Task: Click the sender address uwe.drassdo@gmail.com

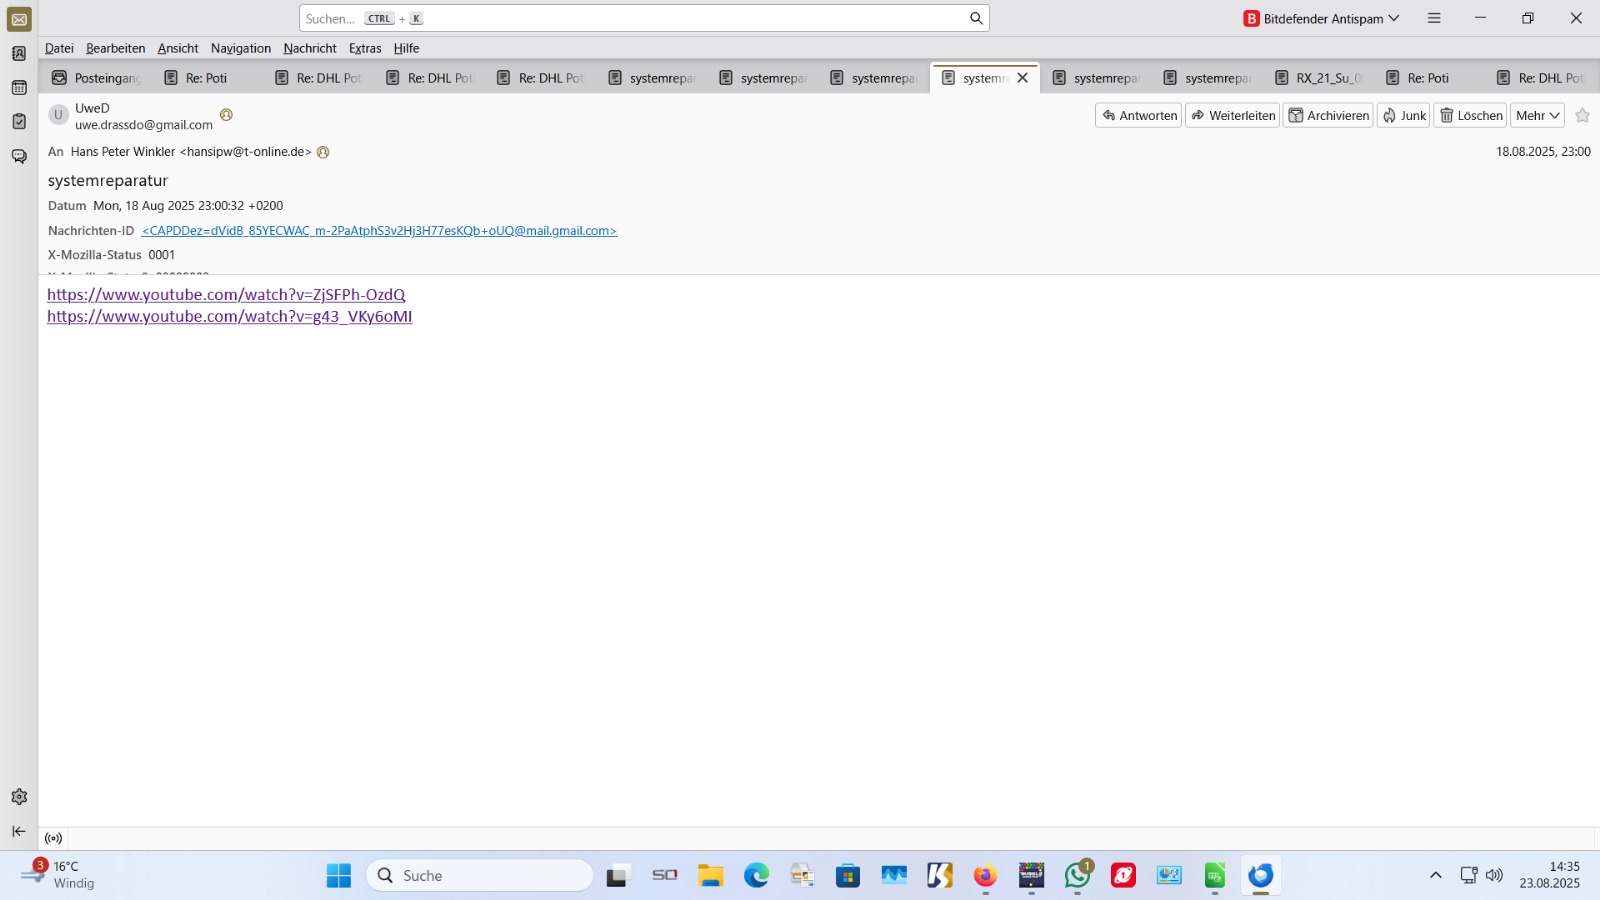Action: pyautogui.click(x=144, y=125)
